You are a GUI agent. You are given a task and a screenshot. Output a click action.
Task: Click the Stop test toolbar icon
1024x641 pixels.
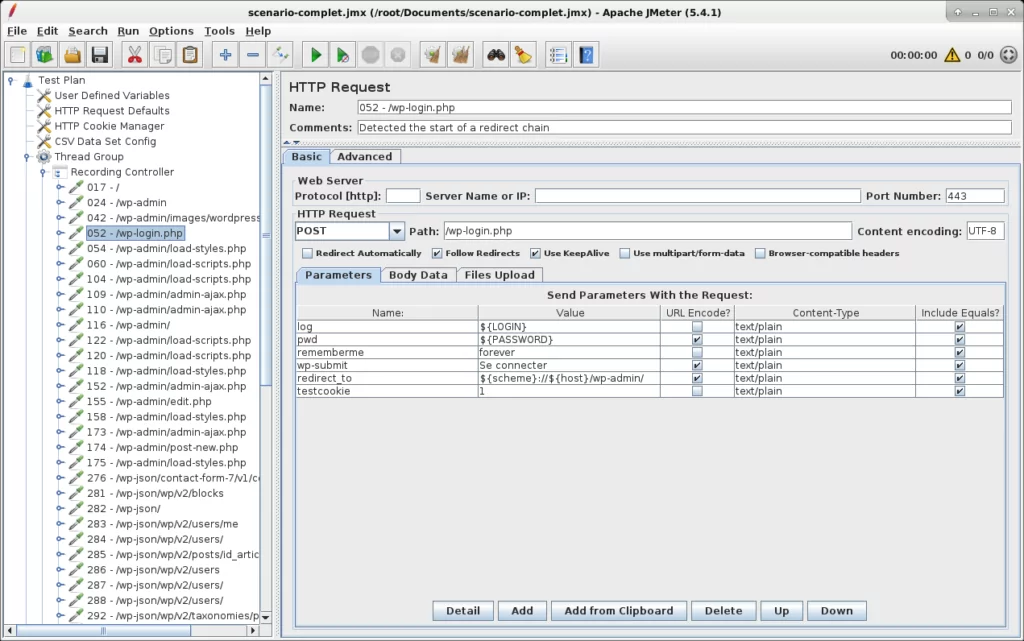(370, 55)
